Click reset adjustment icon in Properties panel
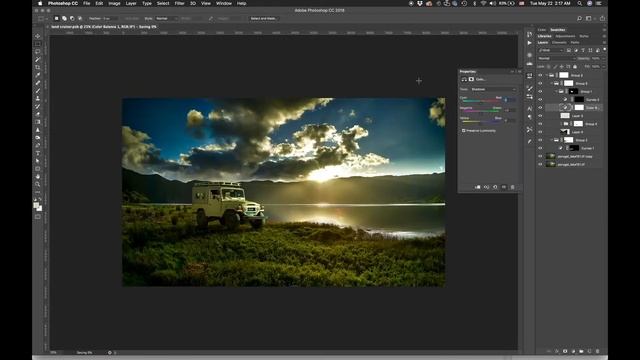Screen dimensions: 640x360 (495, 187)
